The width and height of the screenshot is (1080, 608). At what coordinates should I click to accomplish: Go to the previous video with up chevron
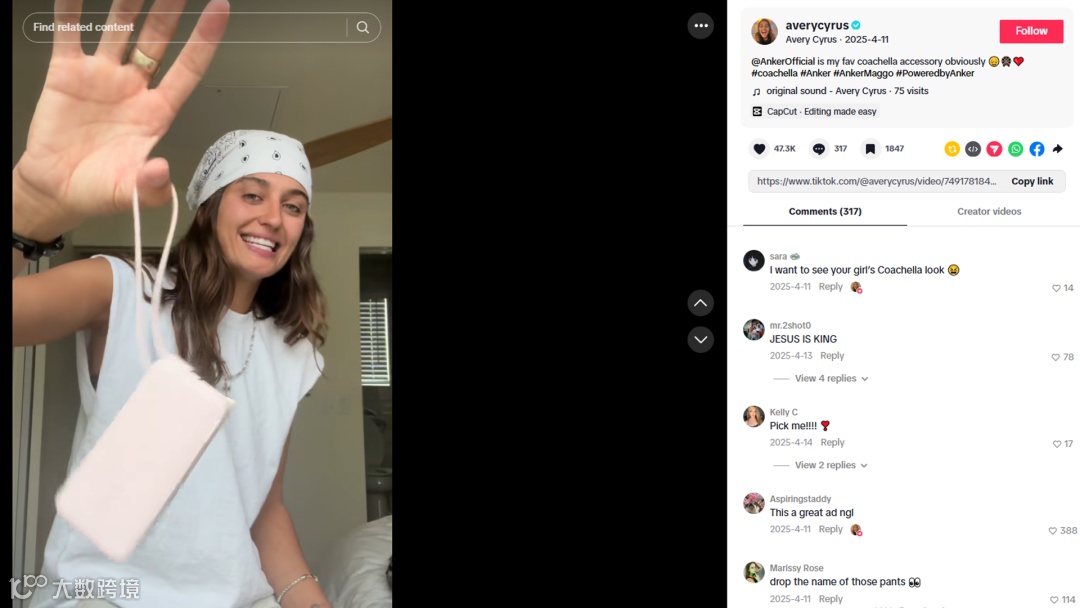[700, 303]
